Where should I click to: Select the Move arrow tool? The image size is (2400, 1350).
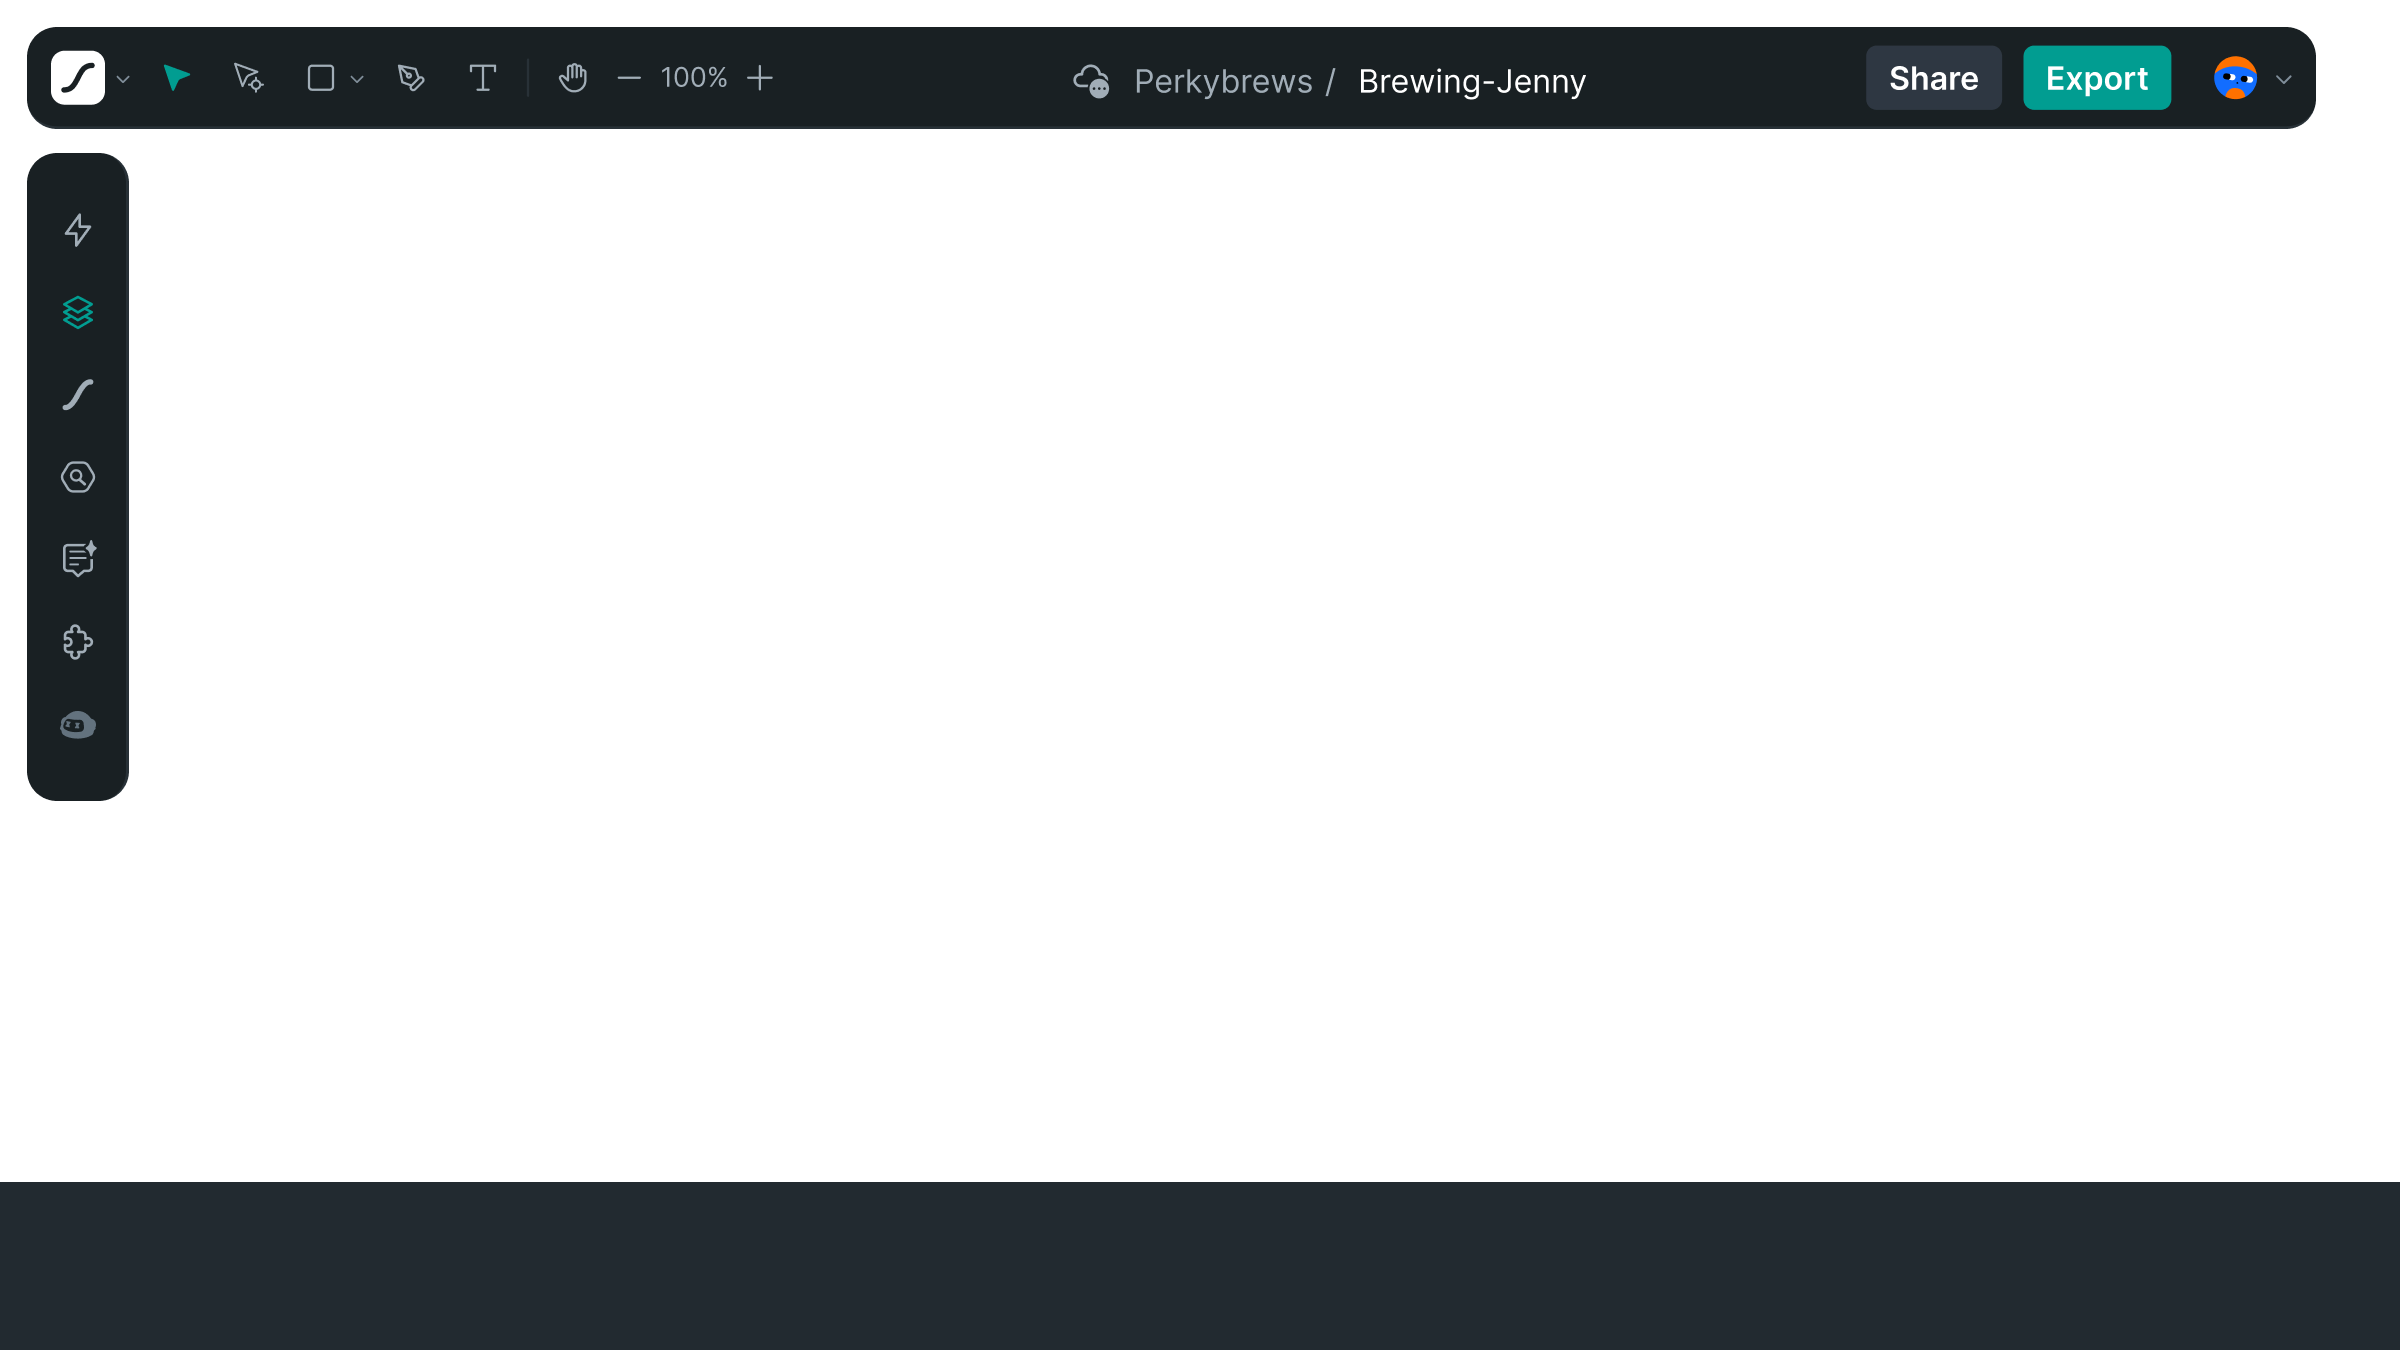pos(177,78)
